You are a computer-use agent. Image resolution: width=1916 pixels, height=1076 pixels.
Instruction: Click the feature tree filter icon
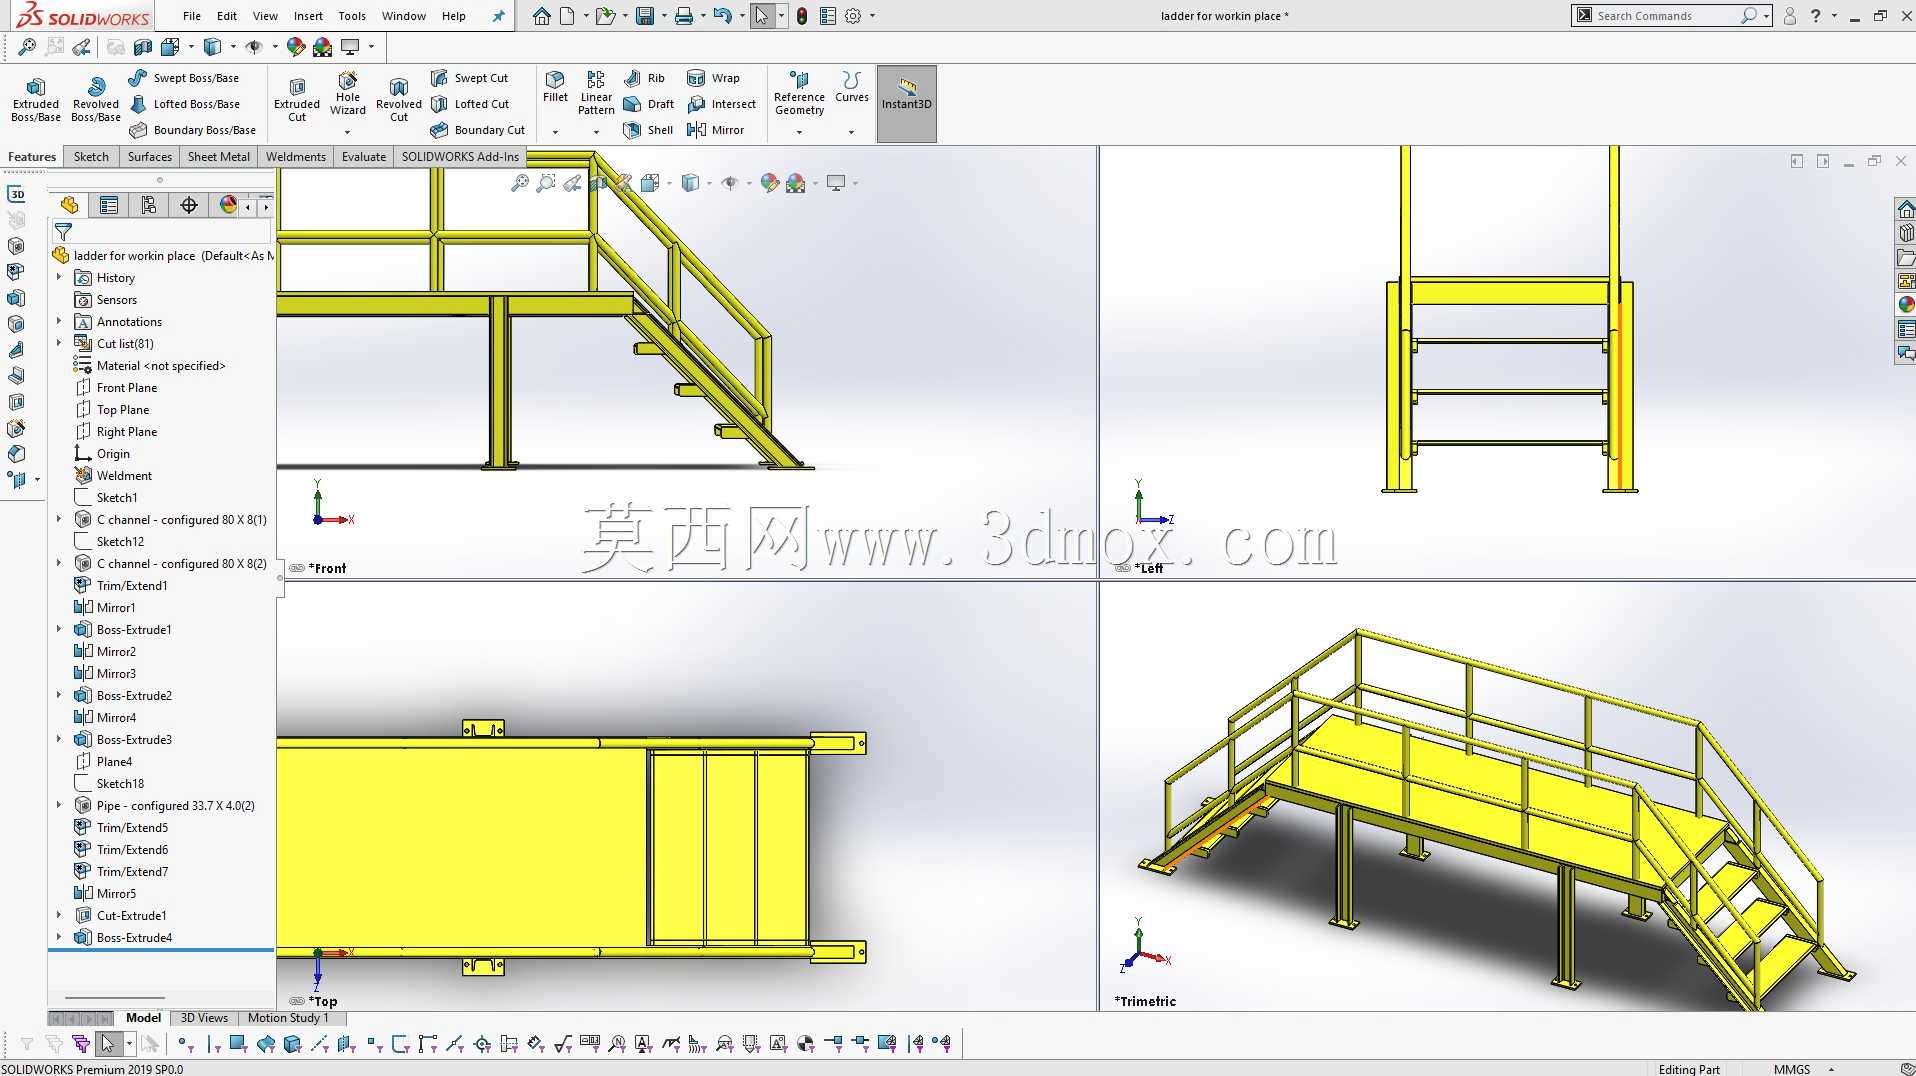click(63, 232)
